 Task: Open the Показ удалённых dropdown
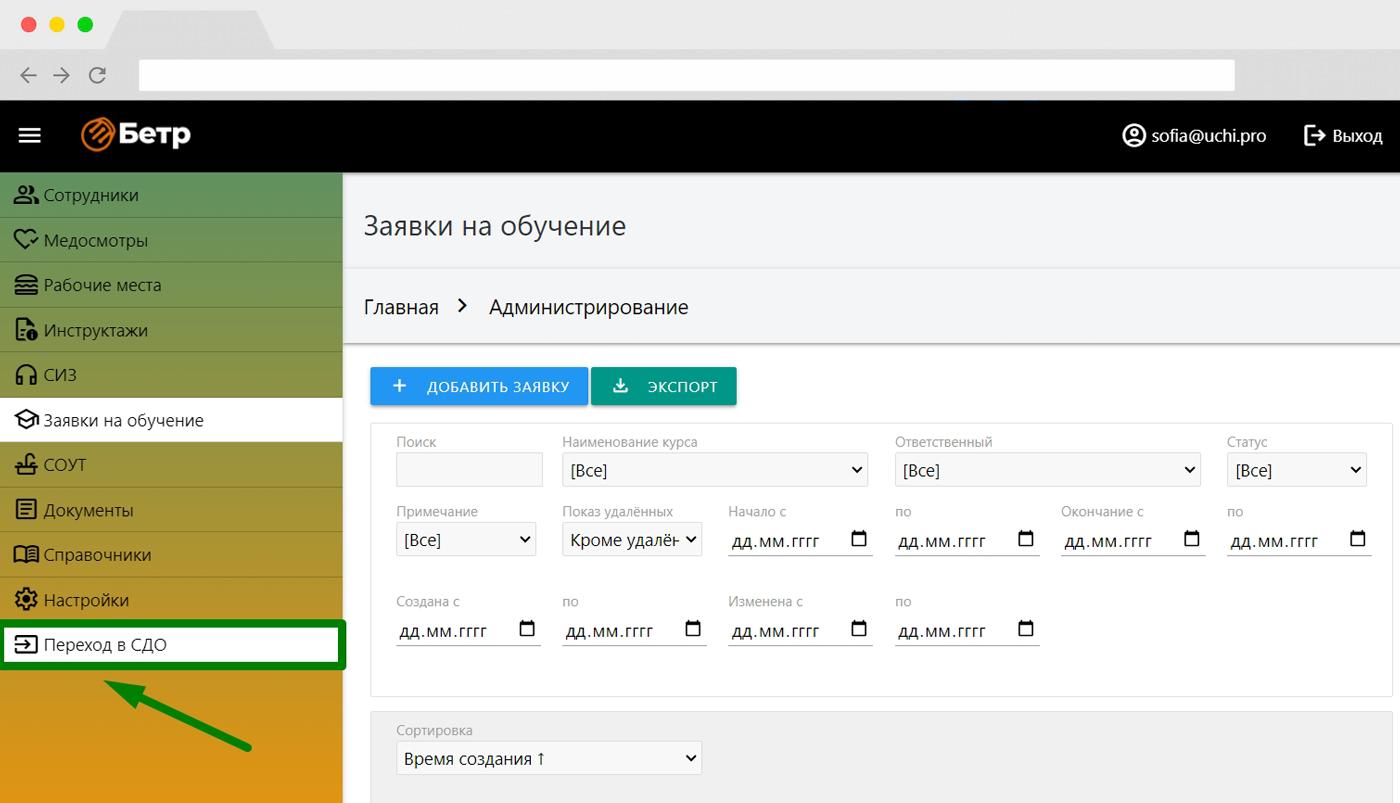pos(632,539)
